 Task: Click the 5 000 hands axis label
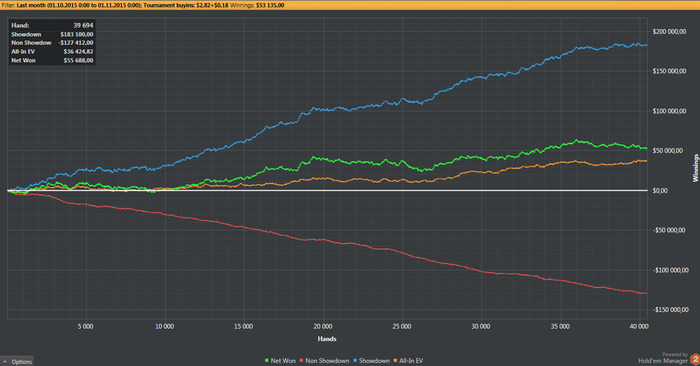tap(85, 327)
